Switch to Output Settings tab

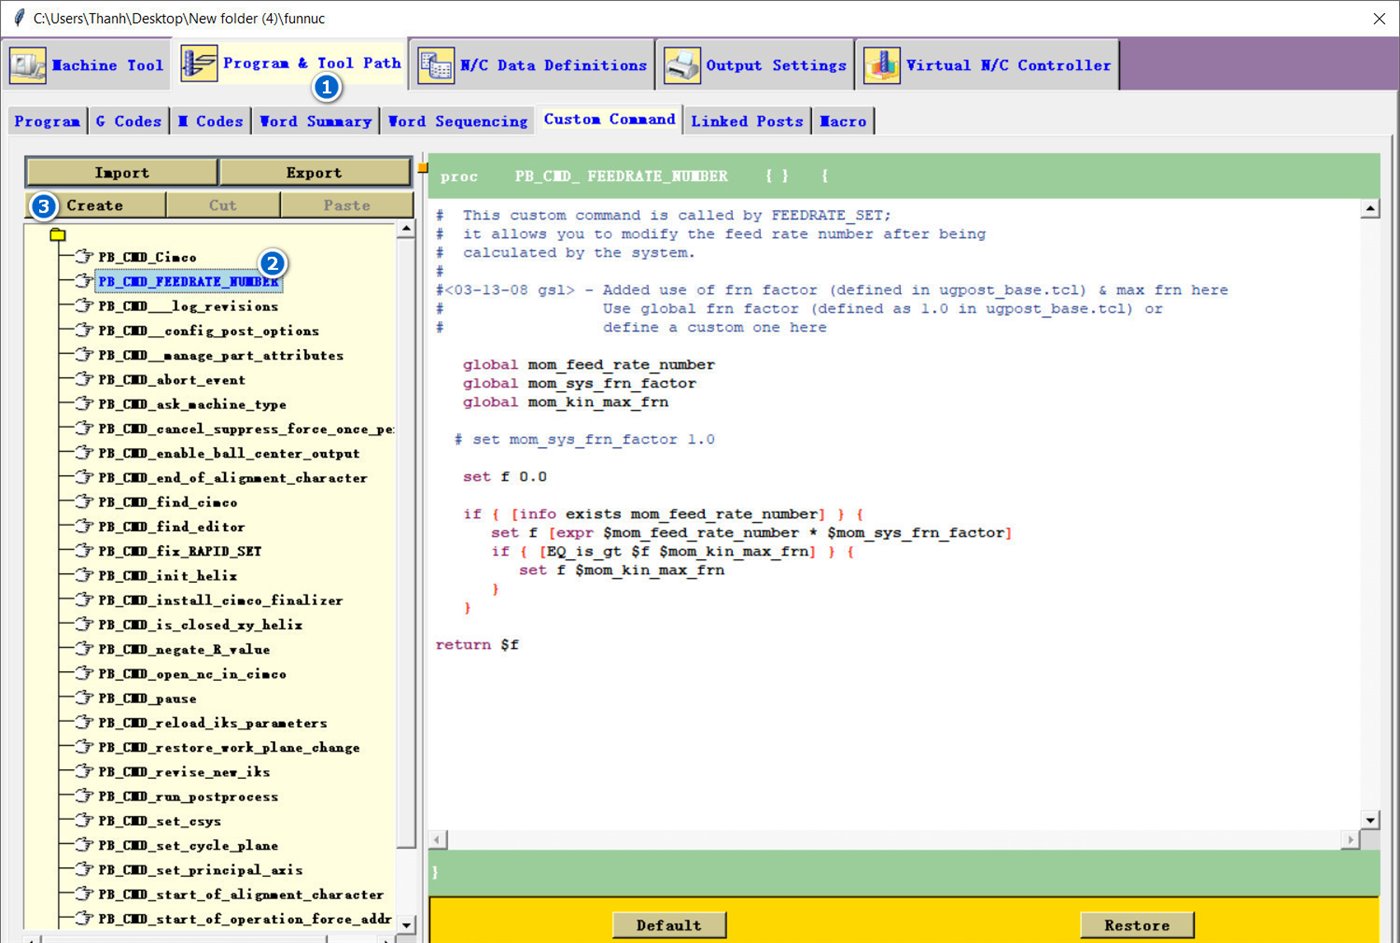click(x=755, y=65)
